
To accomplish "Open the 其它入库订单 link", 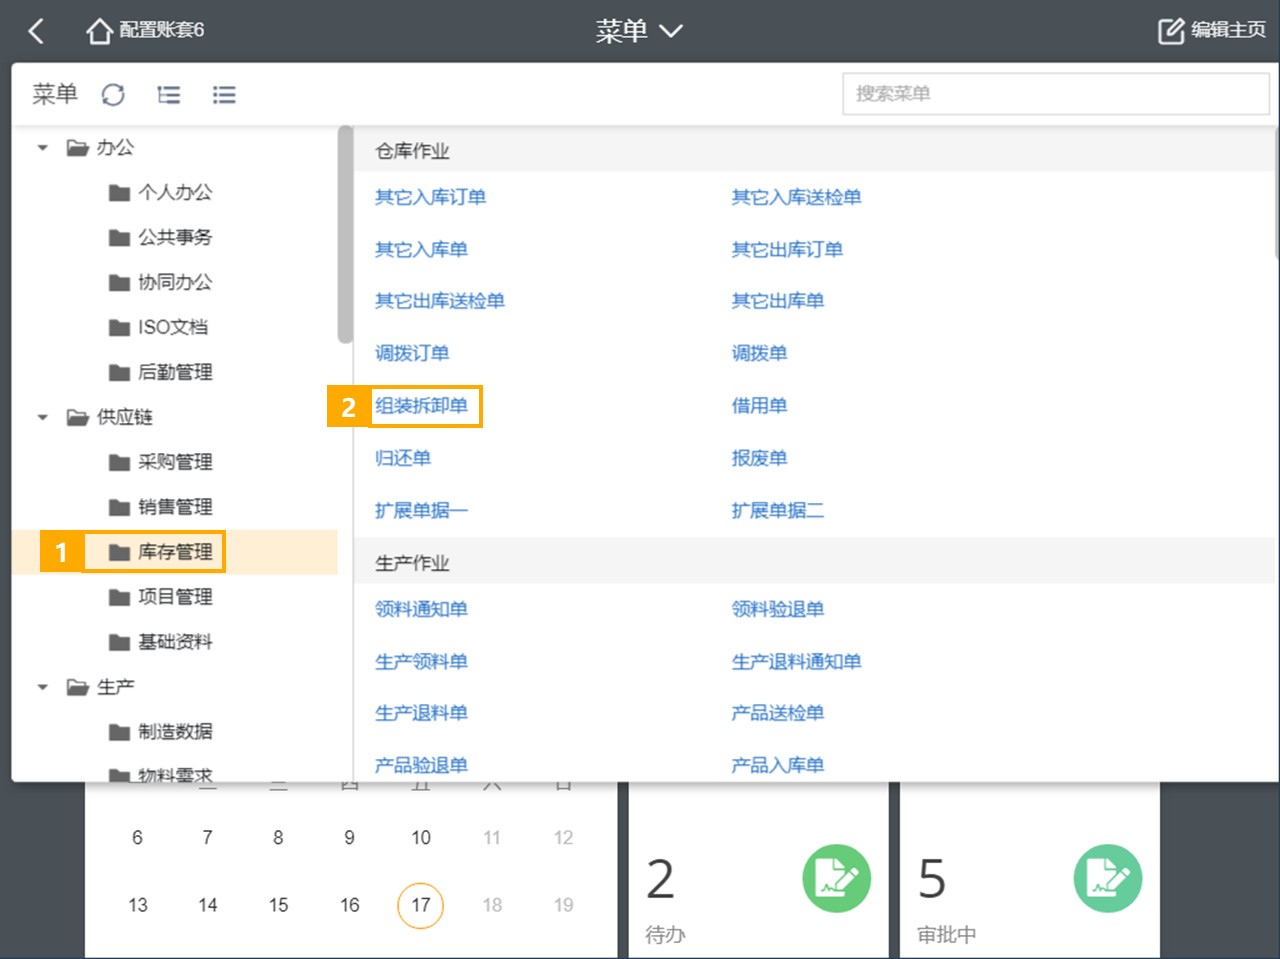I will (x=430, y=198).
